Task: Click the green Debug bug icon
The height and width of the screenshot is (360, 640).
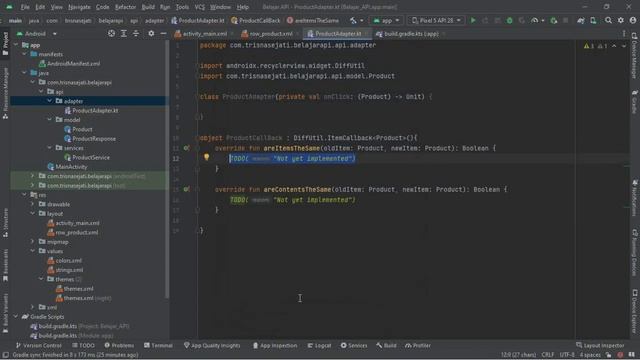Action: tap(509, 20)
